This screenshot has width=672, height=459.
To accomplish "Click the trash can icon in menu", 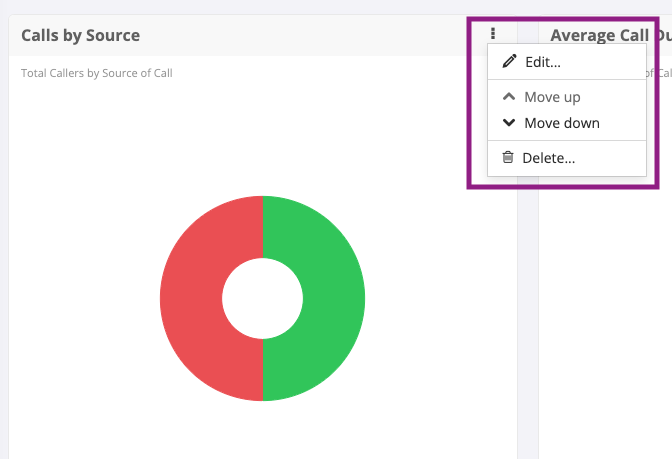I will 508,157.
